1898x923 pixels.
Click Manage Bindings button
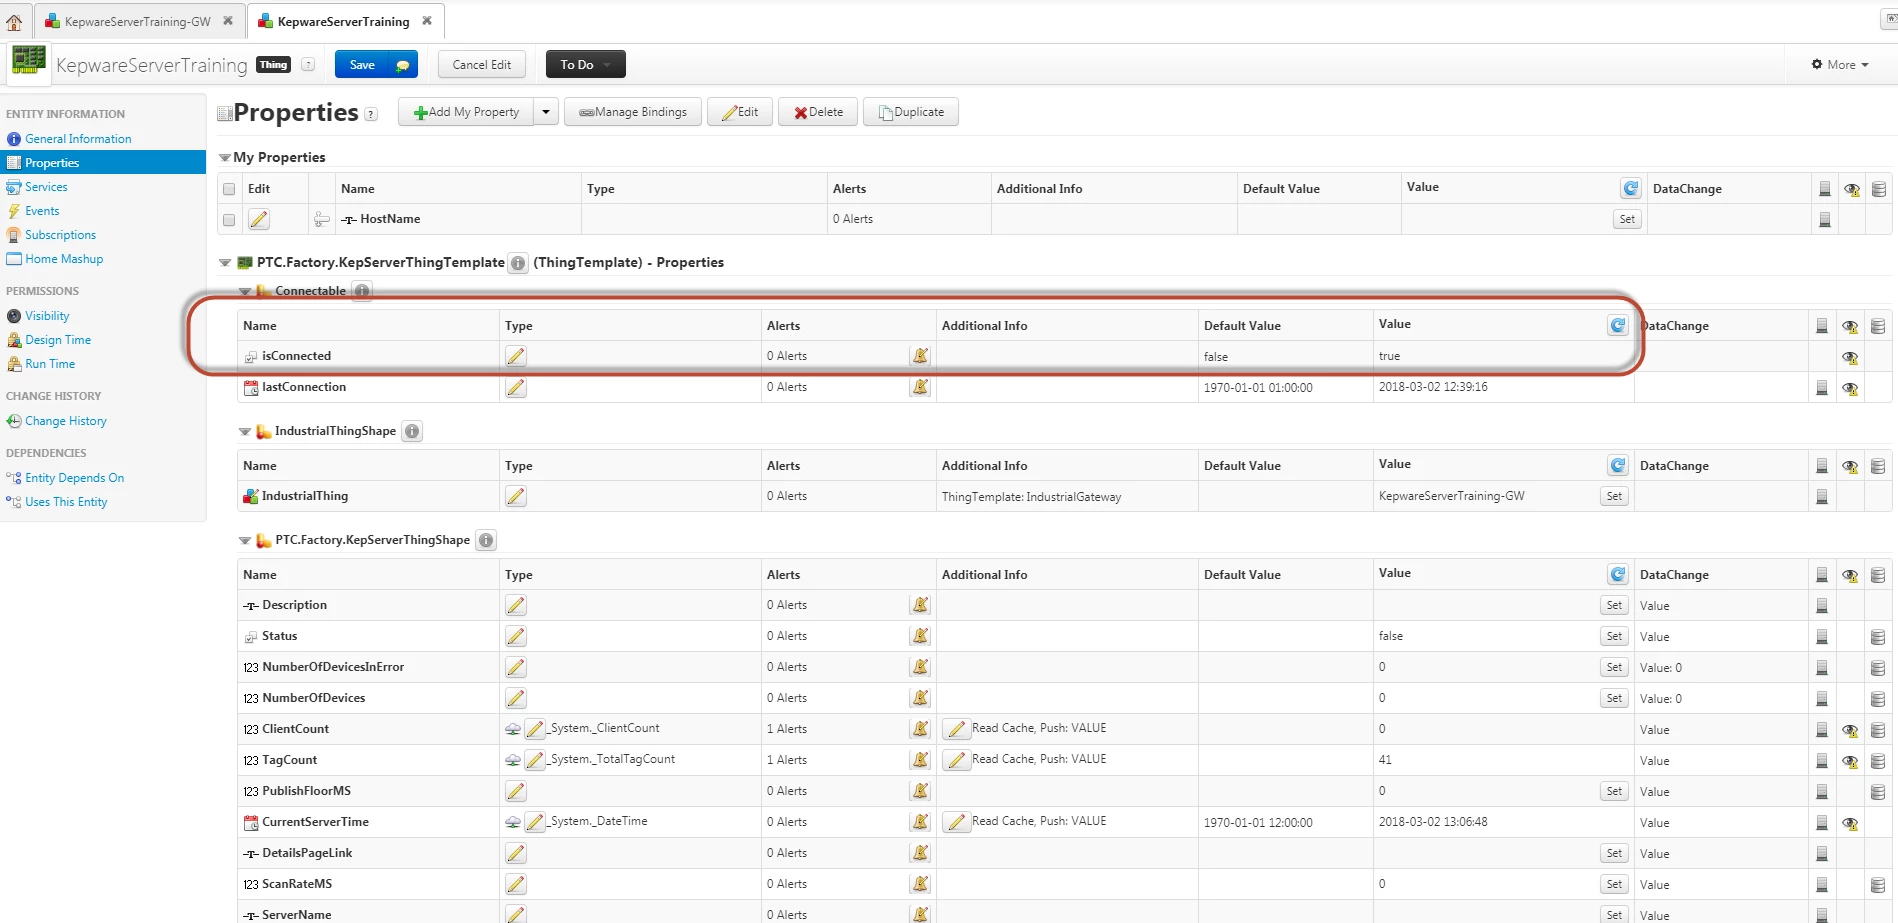point(633,112)
